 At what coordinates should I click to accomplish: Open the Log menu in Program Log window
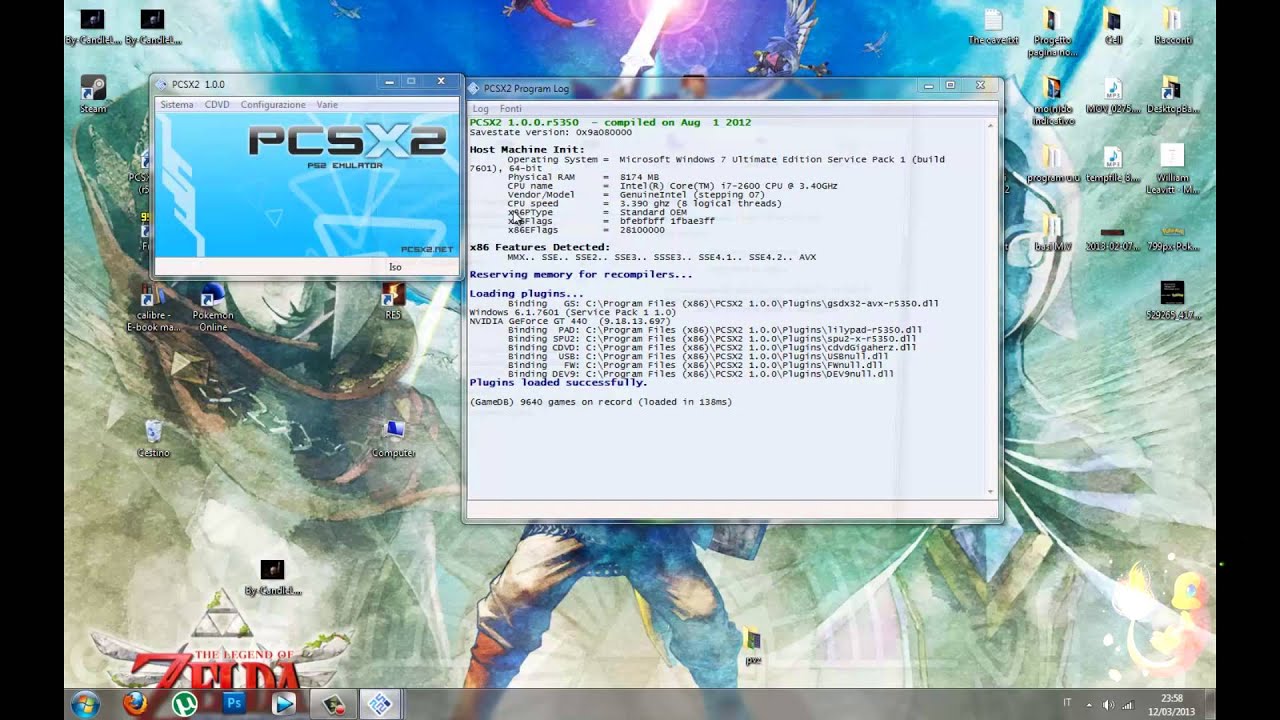click(481, 108)
